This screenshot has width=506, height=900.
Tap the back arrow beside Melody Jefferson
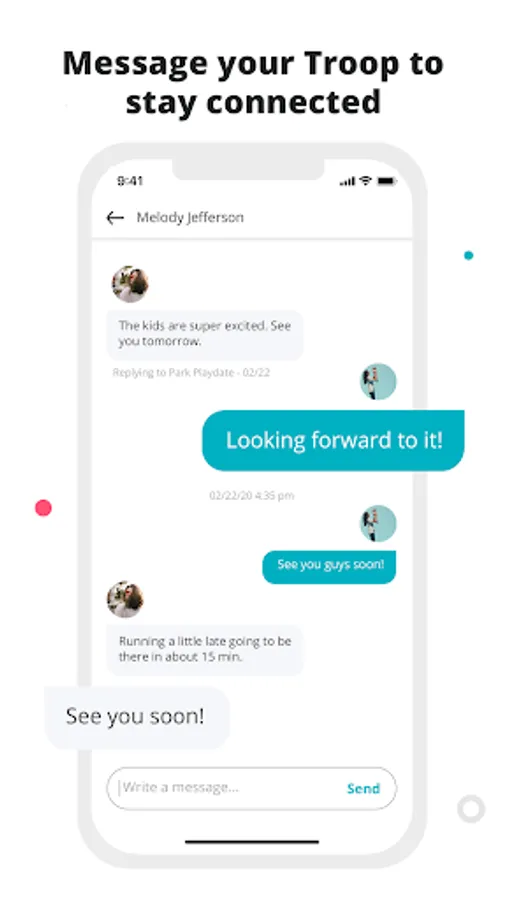coord(115,218)
